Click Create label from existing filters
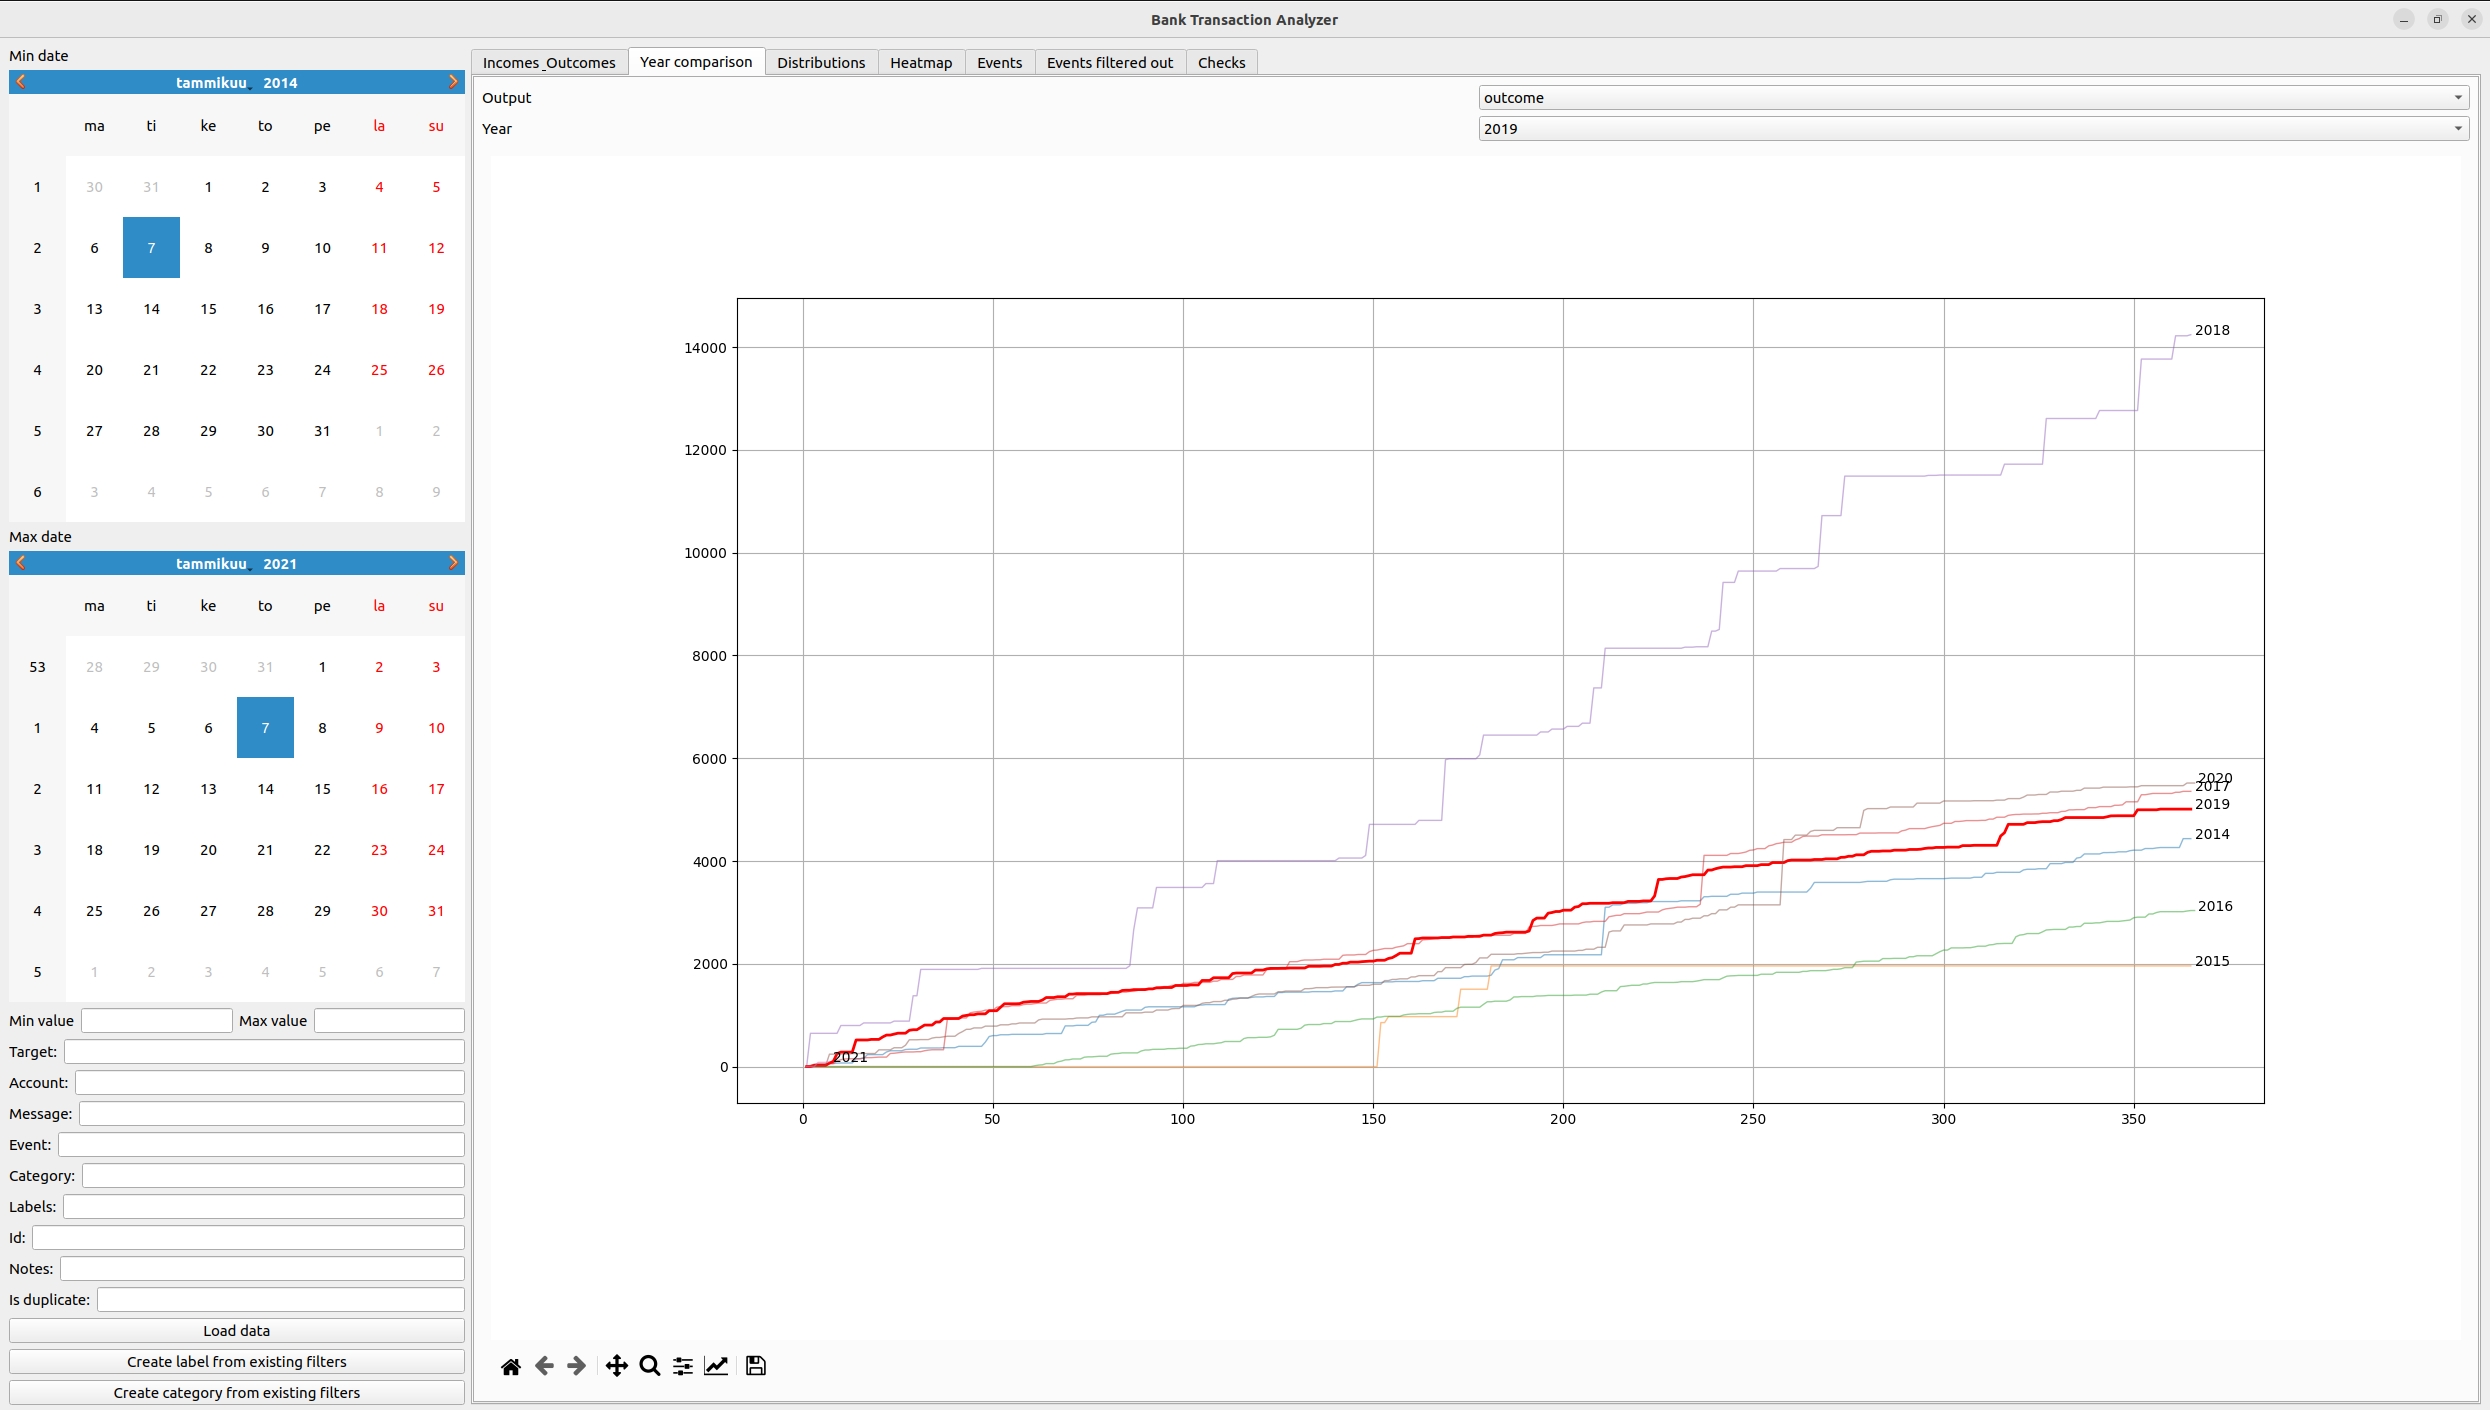This screenshot has height=1410, width=2490. tap(236, 1362)
